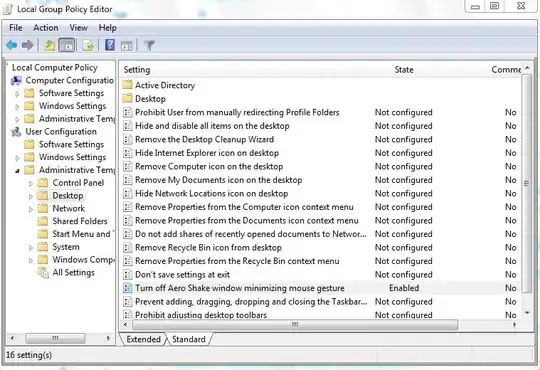Click policy icon next to Turn off Aero Shake
Image resolution: width=540 pixels, height=370 pixels.
coord(127,288)
